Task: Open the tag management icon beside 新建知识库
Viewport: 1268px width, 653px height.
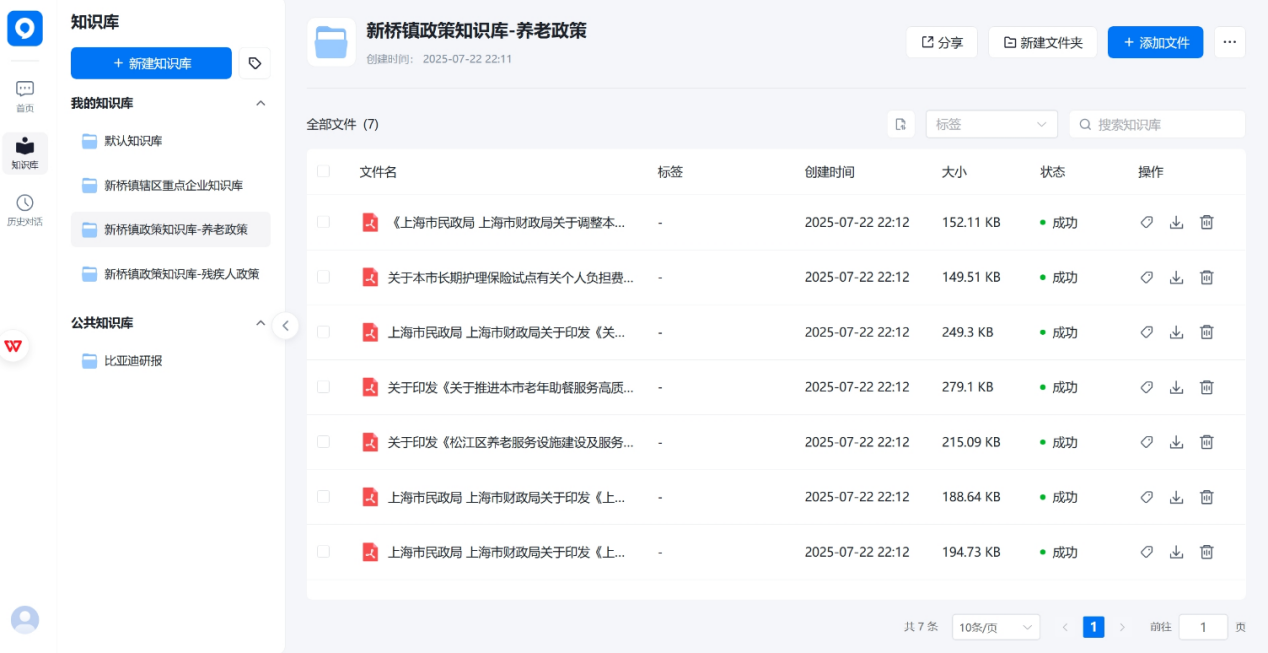Action: pos(255,63)
